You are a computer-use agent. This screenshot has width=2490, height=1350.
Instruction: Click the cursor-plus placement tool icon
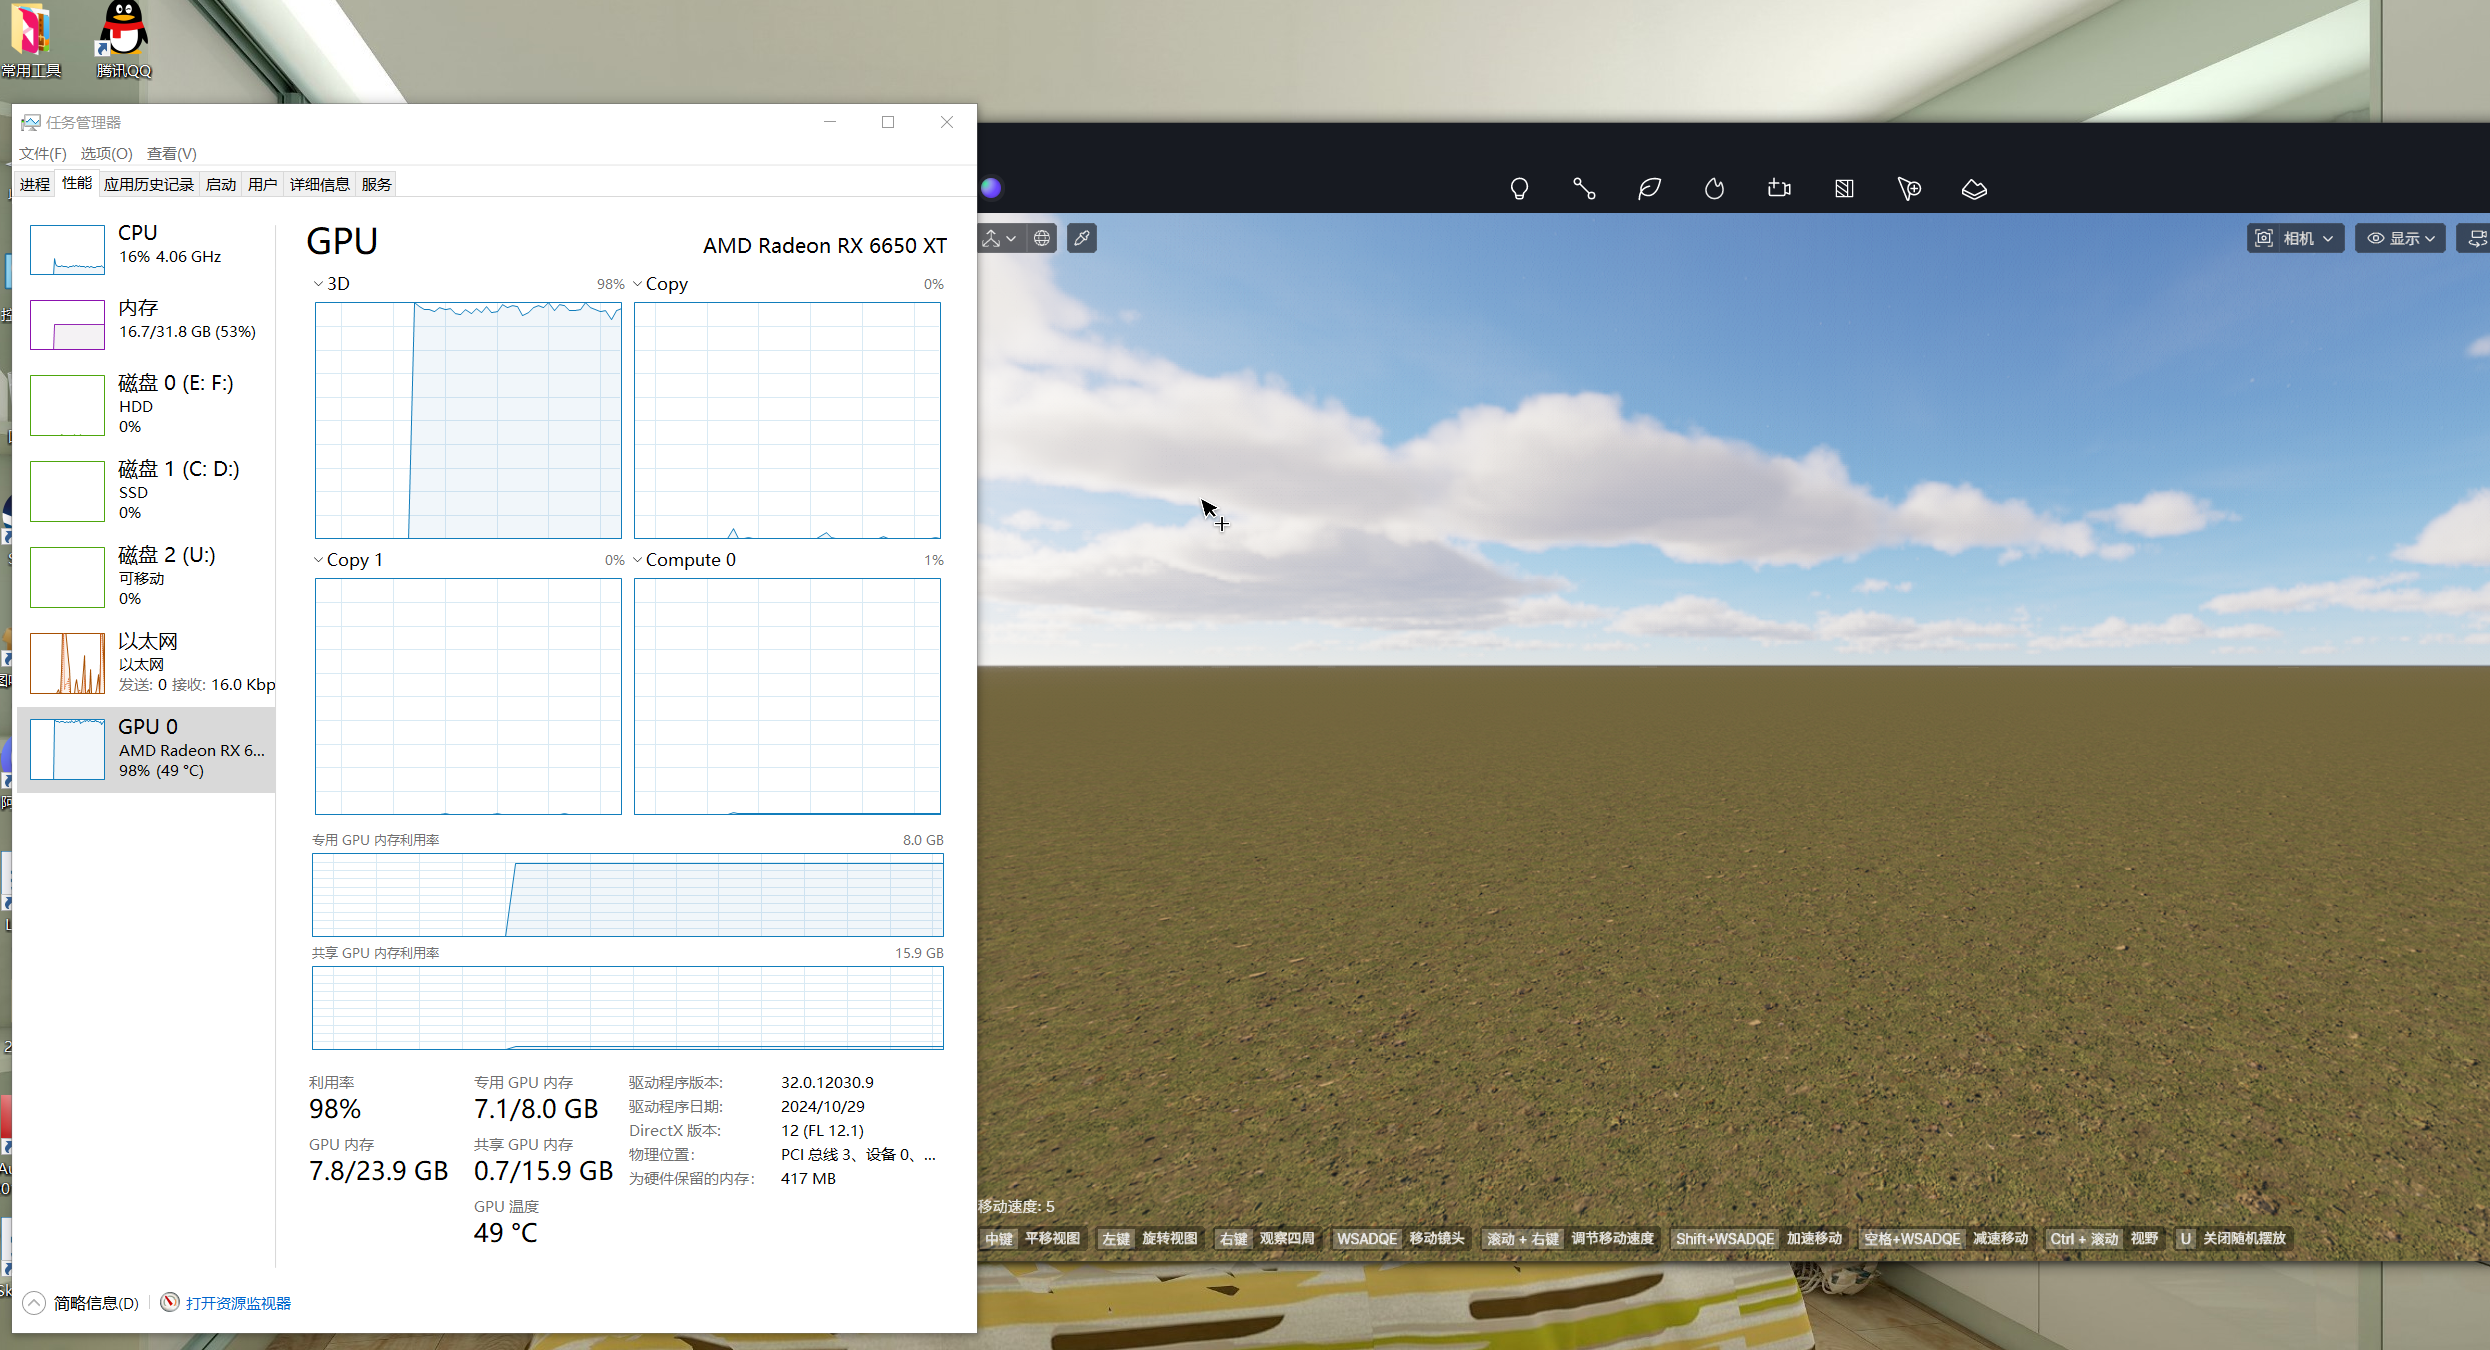(1909, 189)
